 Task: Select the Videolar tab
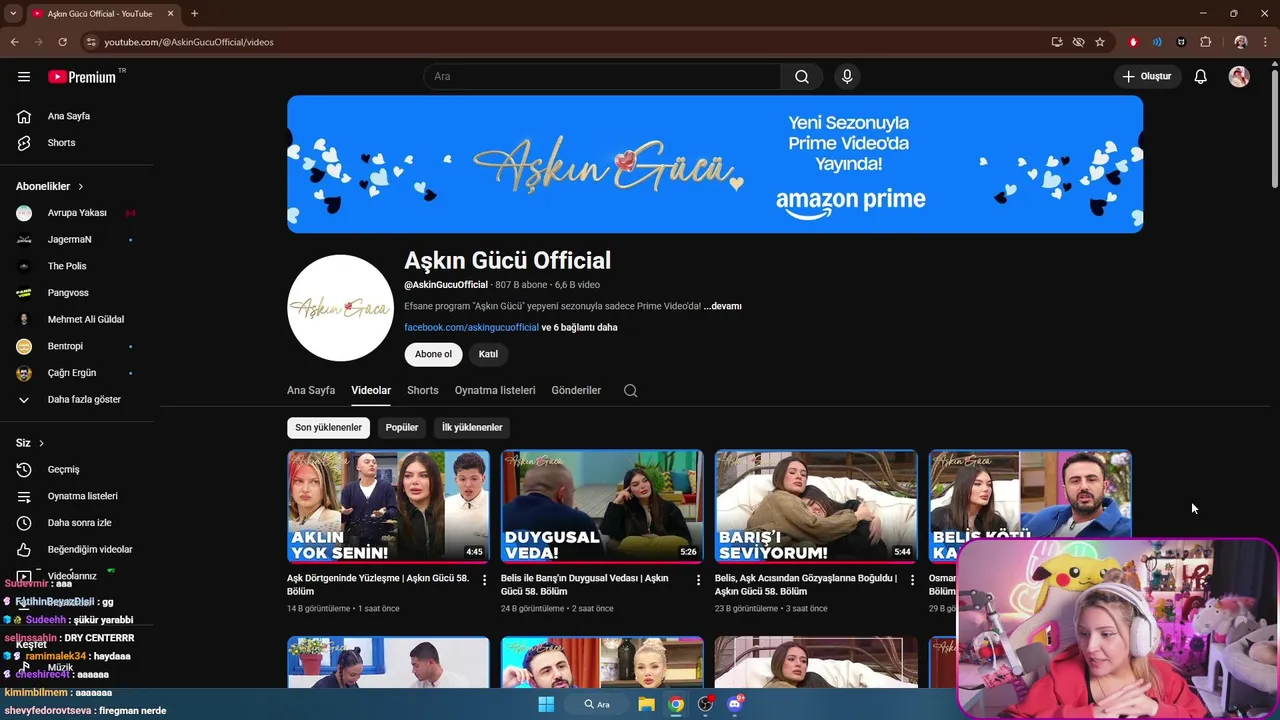pos(371,390)
